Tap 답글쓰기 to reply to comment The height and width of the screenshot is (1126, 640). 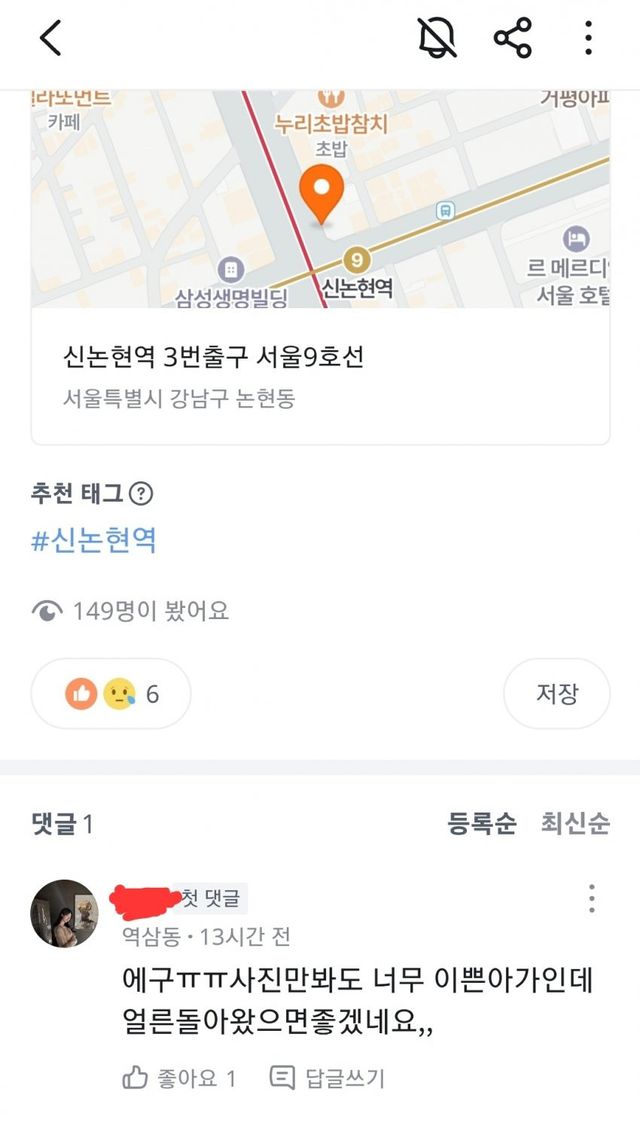(x=327, y=1078)
